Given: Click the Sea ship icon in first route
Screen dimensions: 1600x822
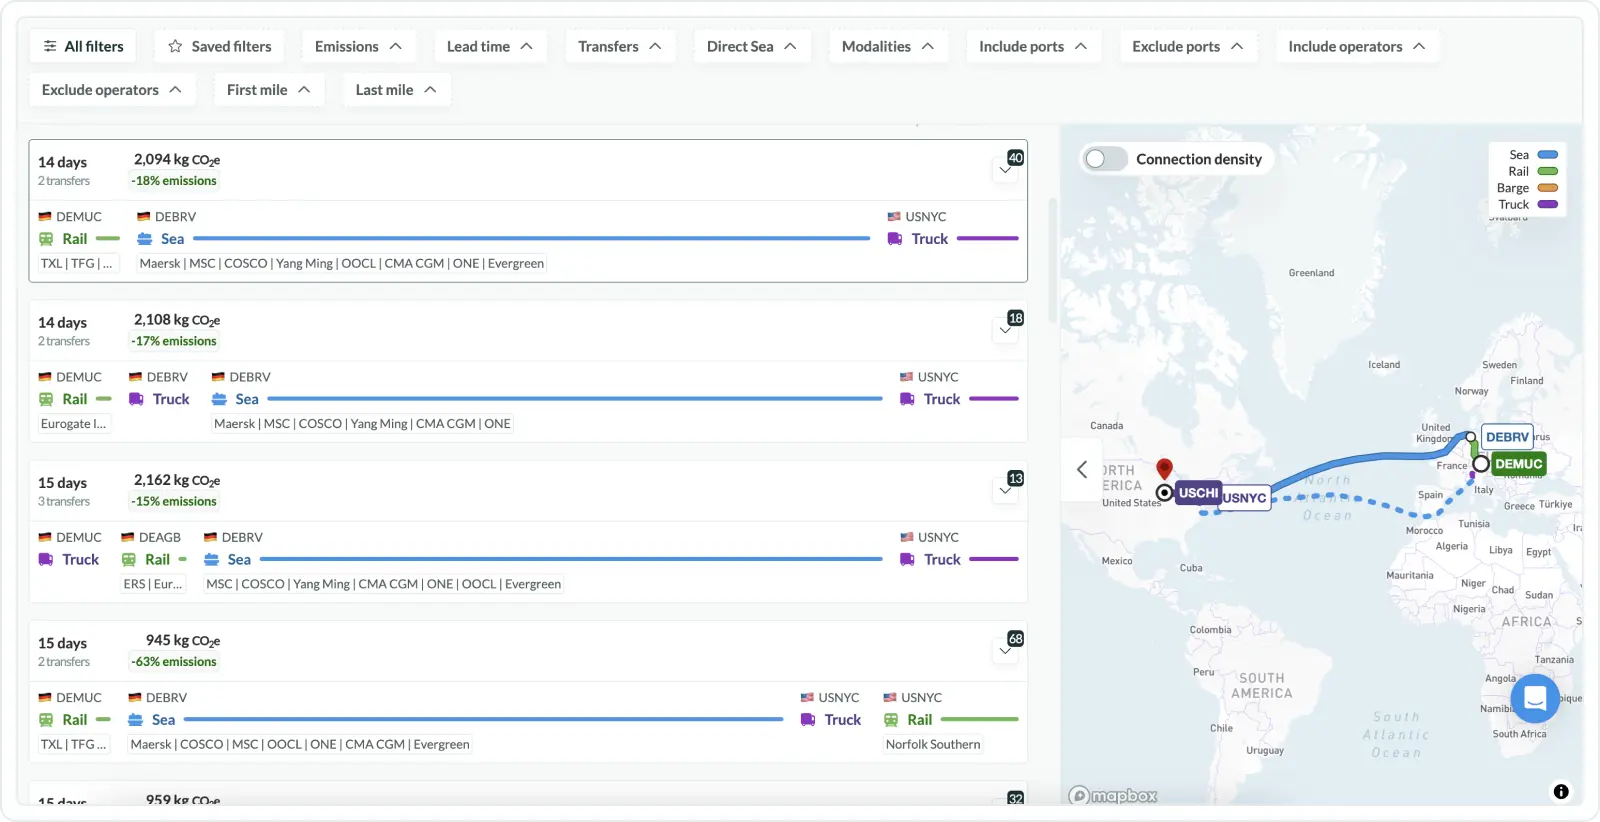Looking at the screenshot, I should point(145,239).
